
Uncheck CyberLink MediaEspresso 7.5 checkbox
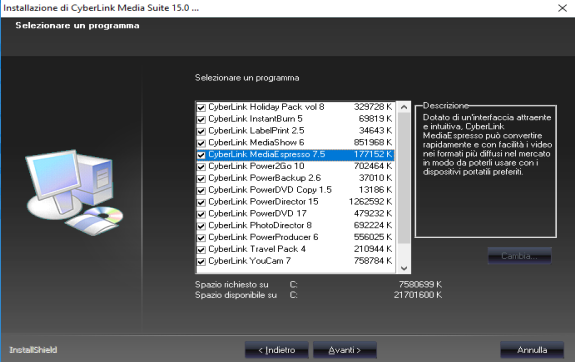click(201, 155)
